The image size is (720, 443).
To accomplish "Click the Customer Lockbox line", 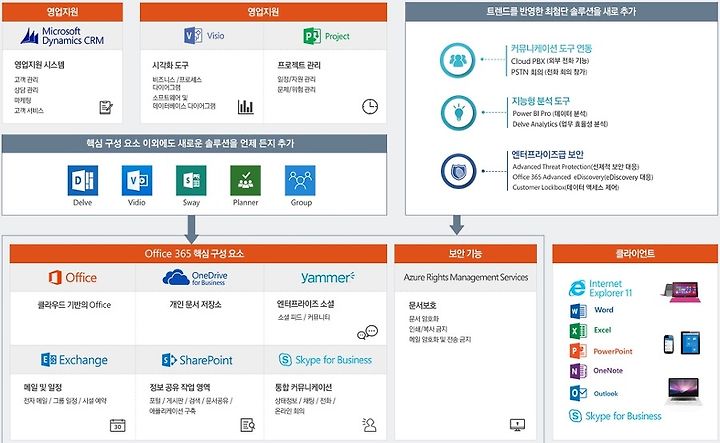I will tap(566, 187).
